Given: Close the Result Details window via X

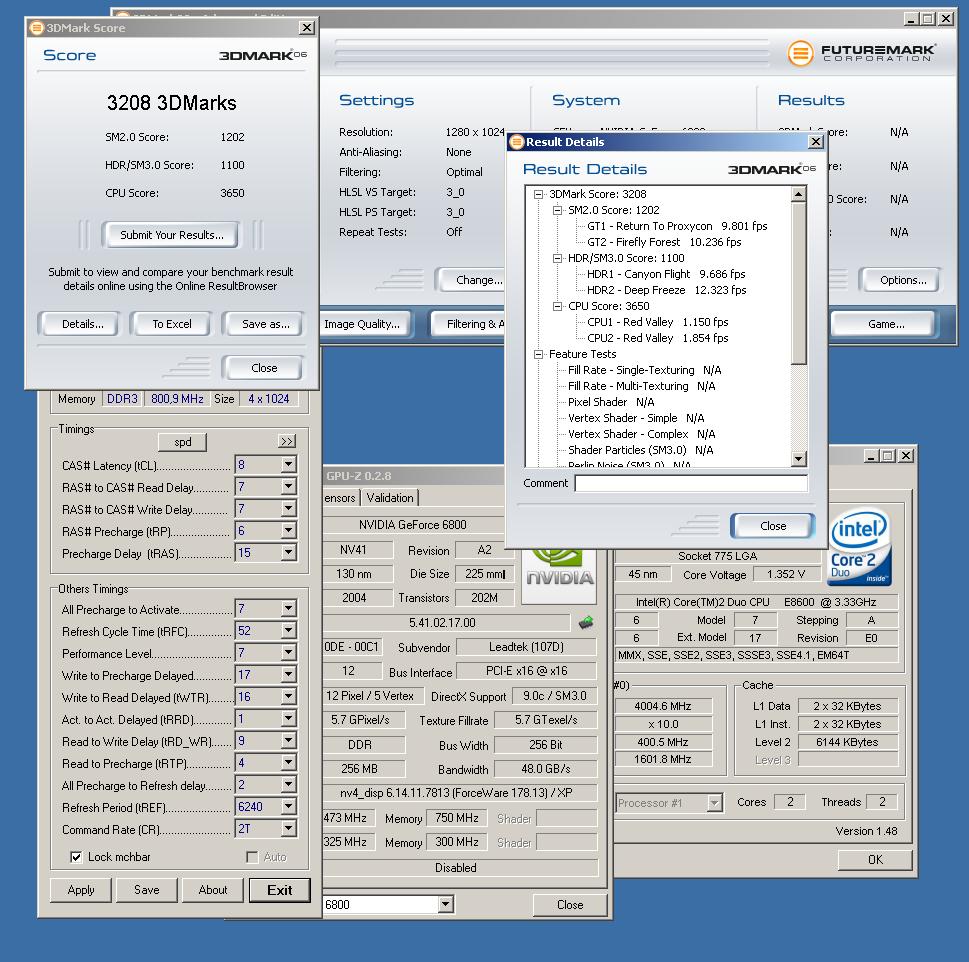Looking at the screenshot, I should pyautogui.click(x=816, y=142).
